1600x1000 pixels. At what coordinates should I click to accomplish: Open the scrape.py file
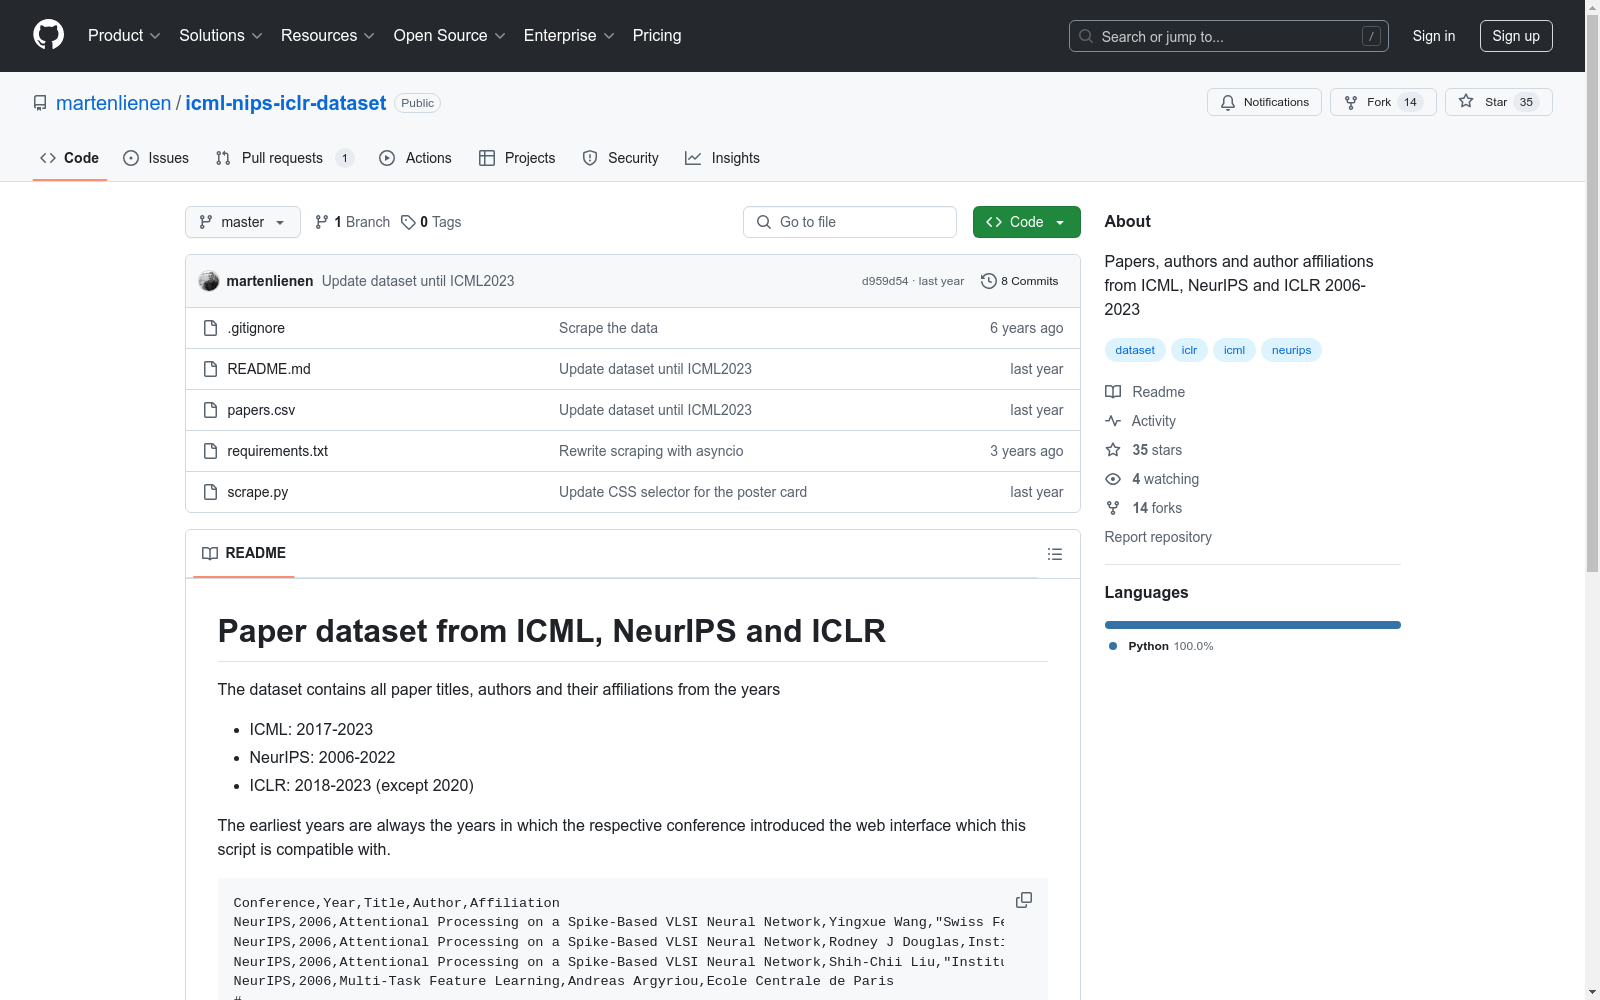point(257,492)
